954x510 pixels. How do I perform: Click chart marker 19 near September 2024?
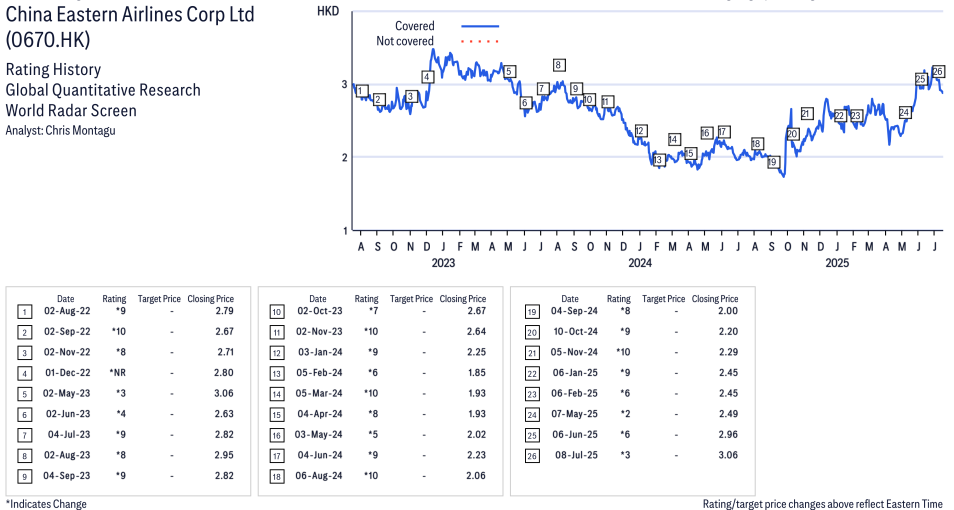coord(773,162)
